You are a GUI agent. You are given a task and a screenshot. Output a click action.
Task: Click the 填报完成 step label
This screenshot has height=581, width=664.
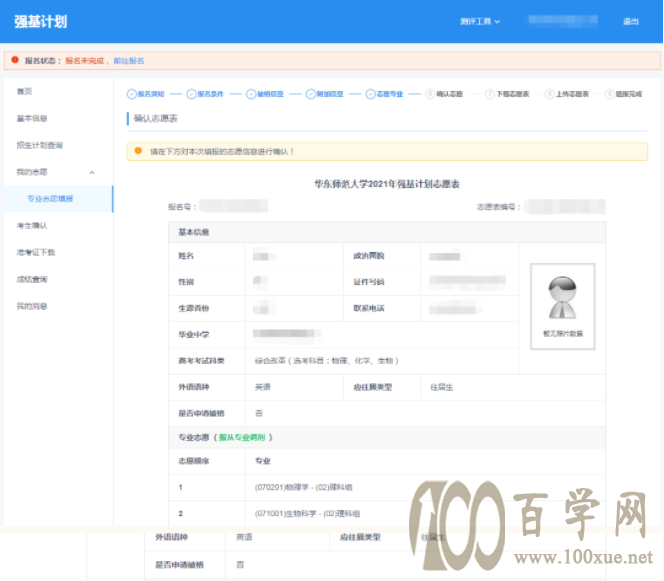point(629,94)
